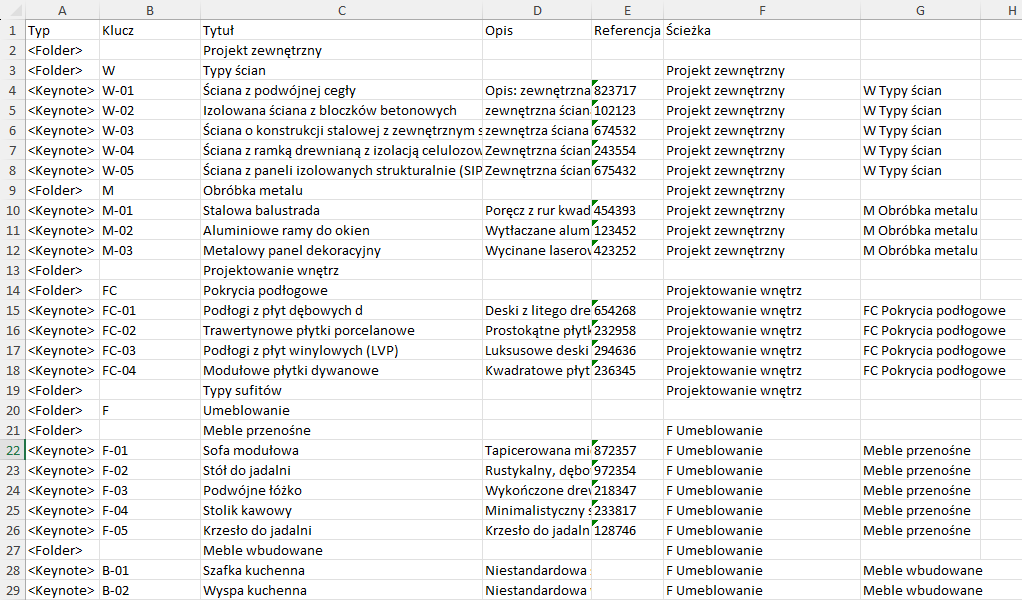Click the Szafka kuchenna title cell

coord(341,570)
